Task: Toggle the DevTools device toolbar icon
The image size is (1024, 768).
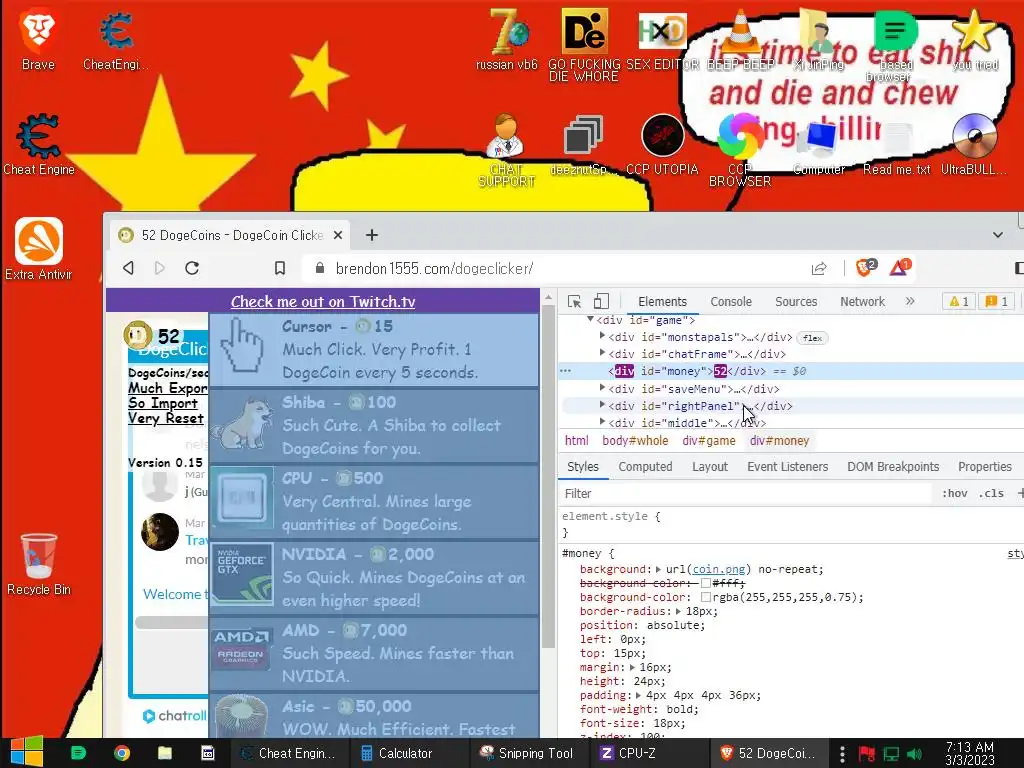Action: tap(601, 301)
